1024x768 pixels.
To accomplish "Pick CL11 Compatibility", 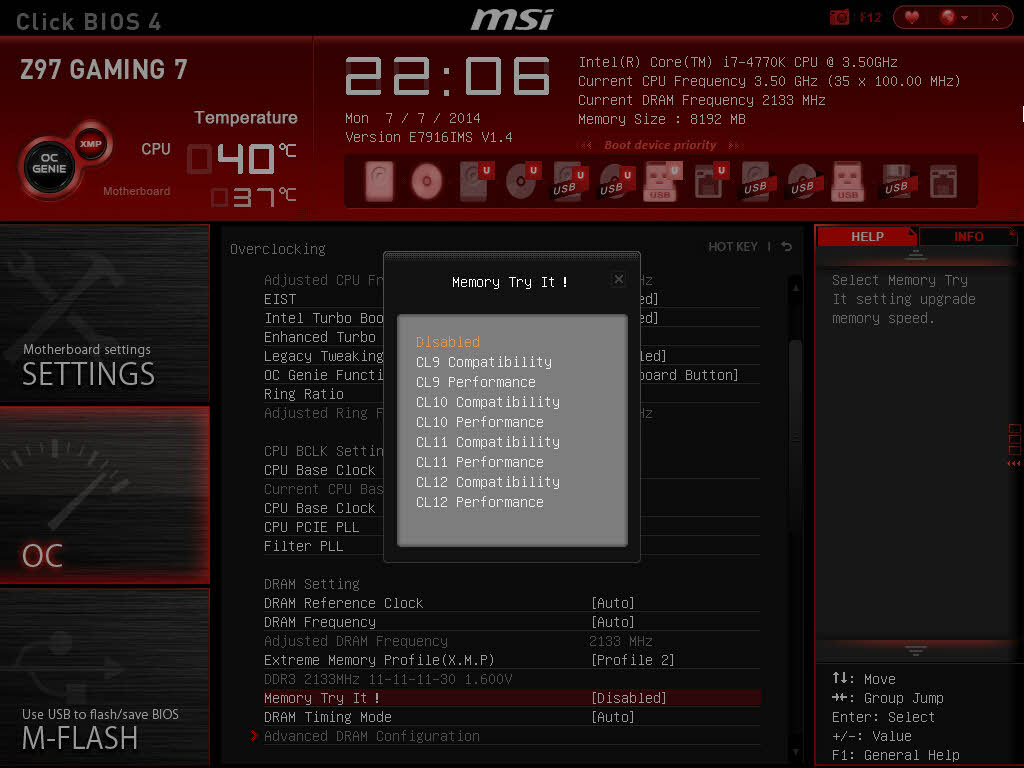I will coord(488,442).
